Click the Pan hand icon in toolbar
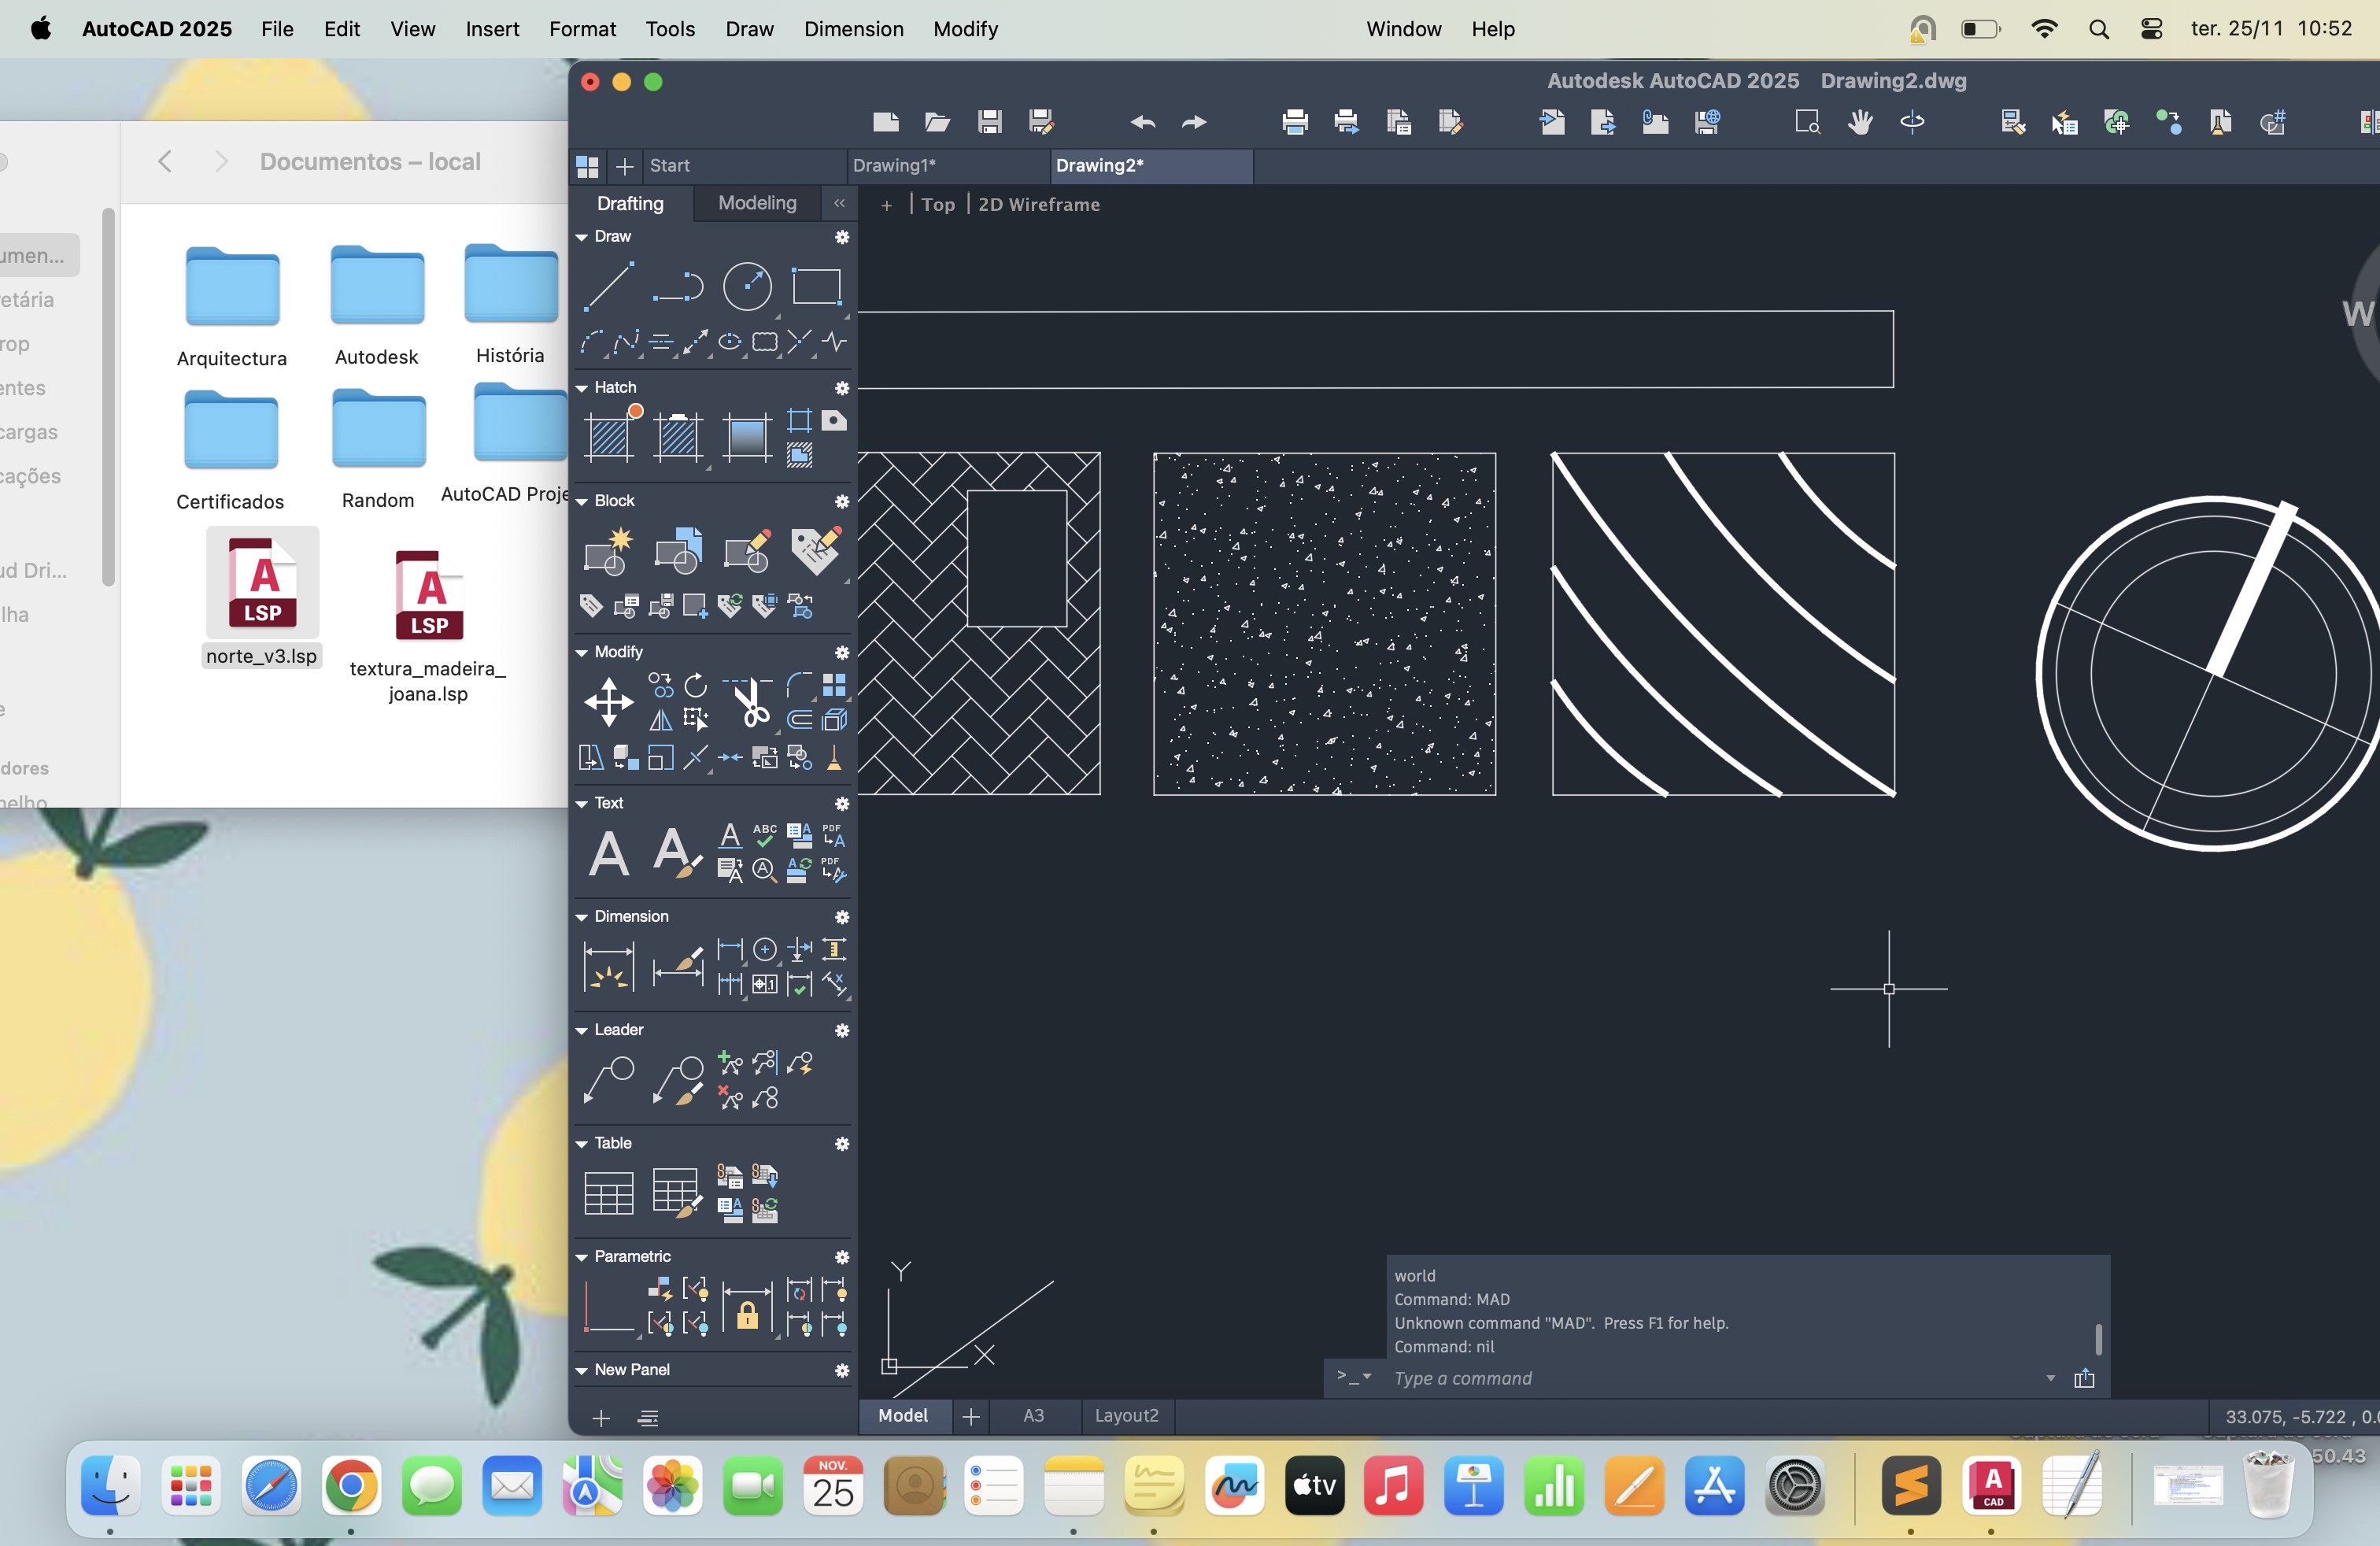The width and height of the screenshot is (2380, 1546). coord(1859,122)
